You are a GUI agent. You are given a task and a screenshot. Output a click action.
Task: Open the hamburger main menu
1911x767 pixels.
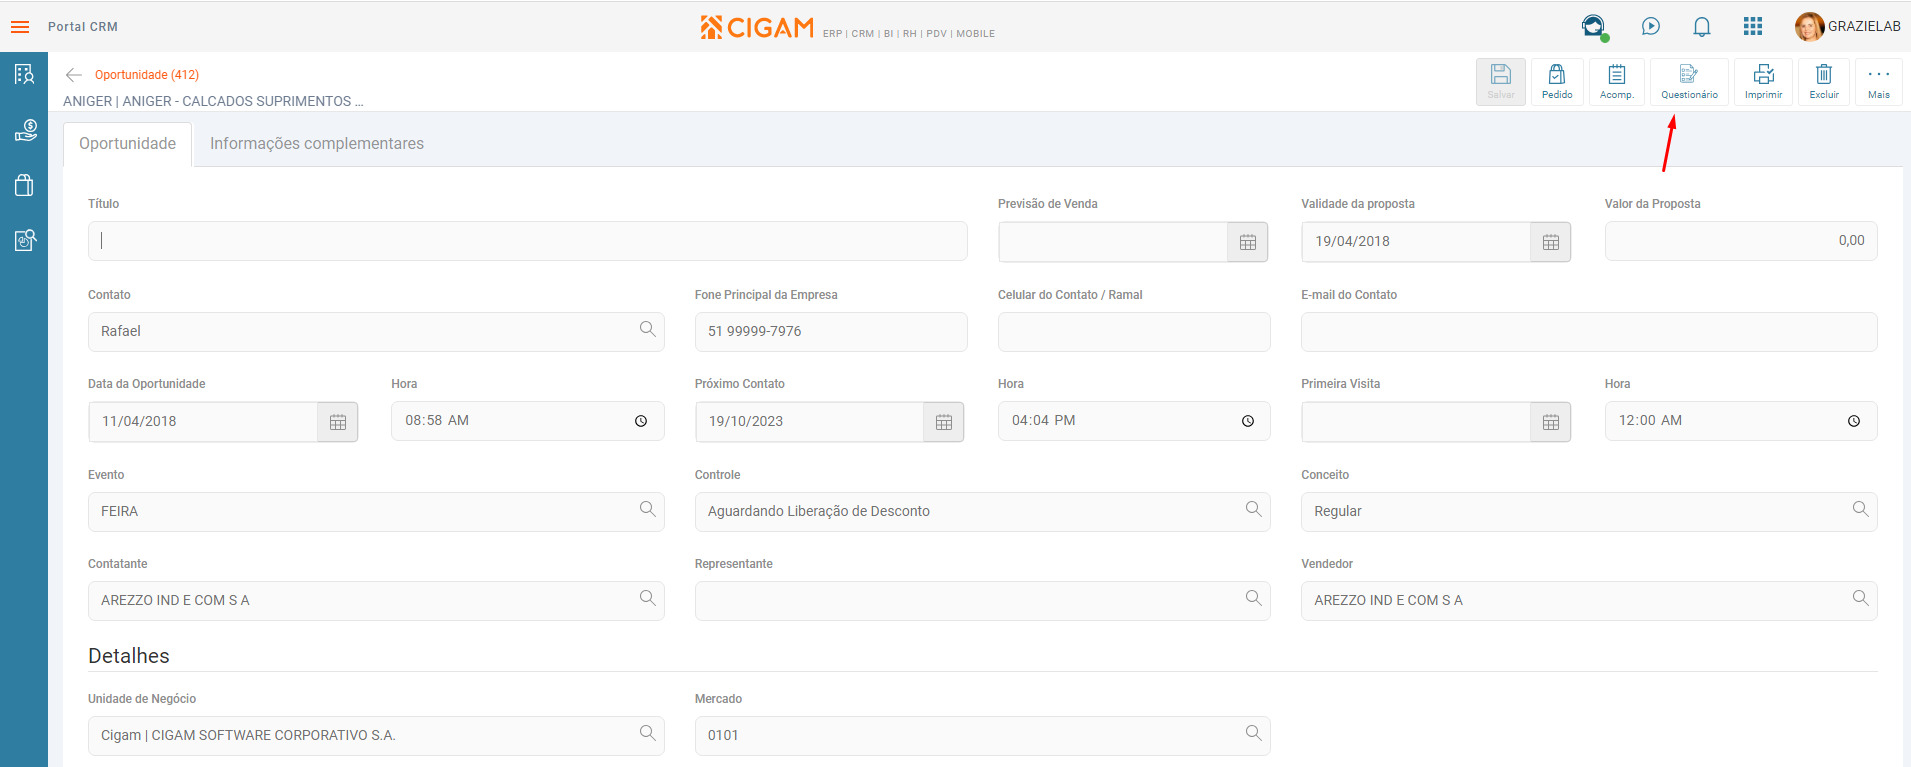point(20,27)
